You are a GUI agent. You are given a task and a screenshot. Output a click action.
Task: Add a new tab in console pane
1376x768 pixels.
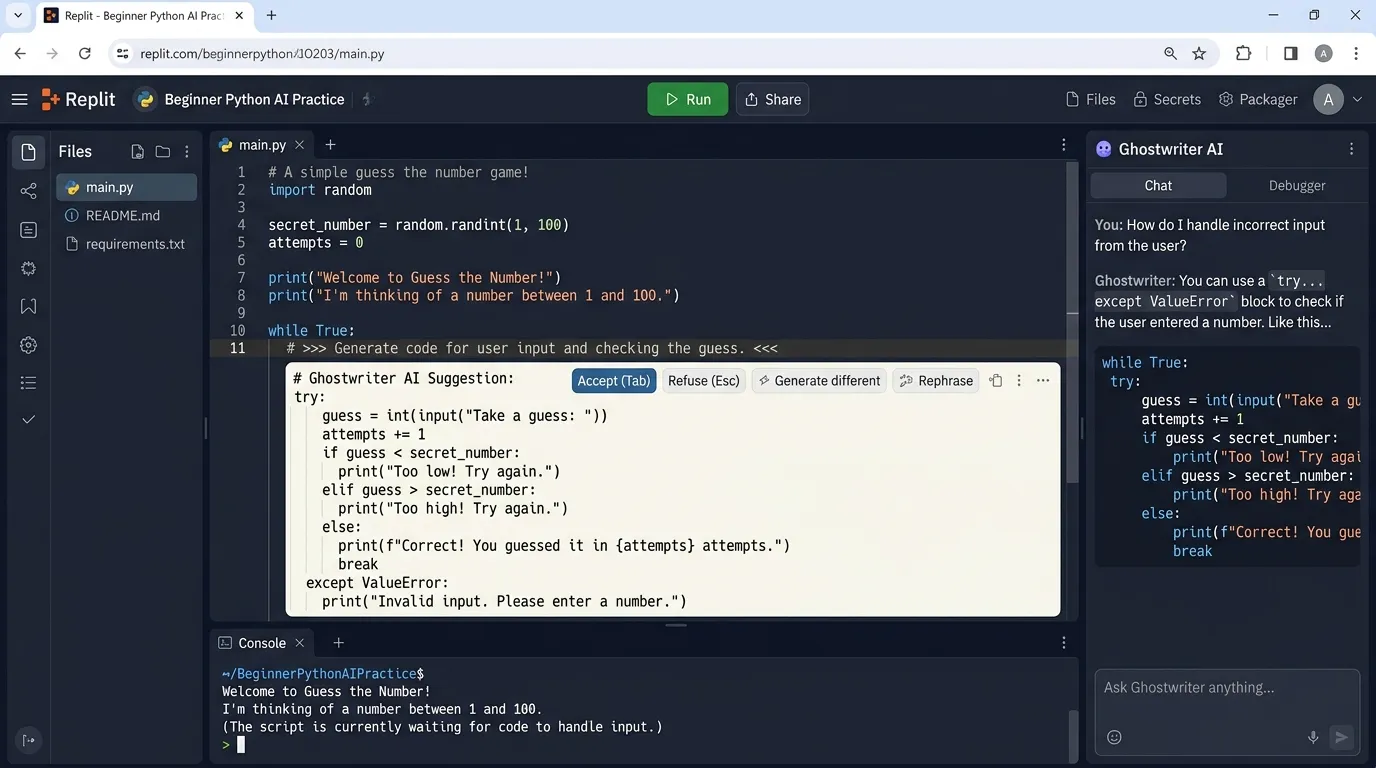tap(338, 643)
